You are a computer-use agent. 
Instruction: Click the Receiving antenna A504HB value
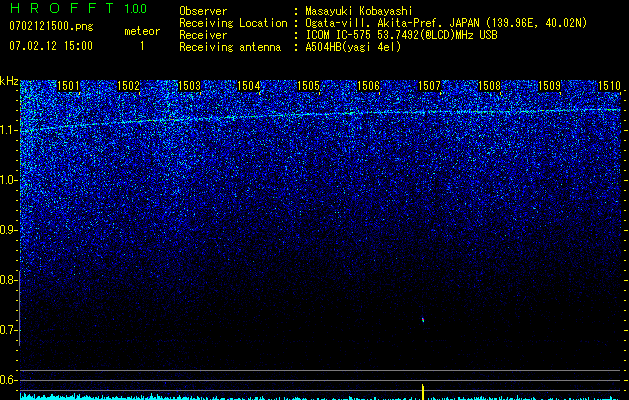353,47
